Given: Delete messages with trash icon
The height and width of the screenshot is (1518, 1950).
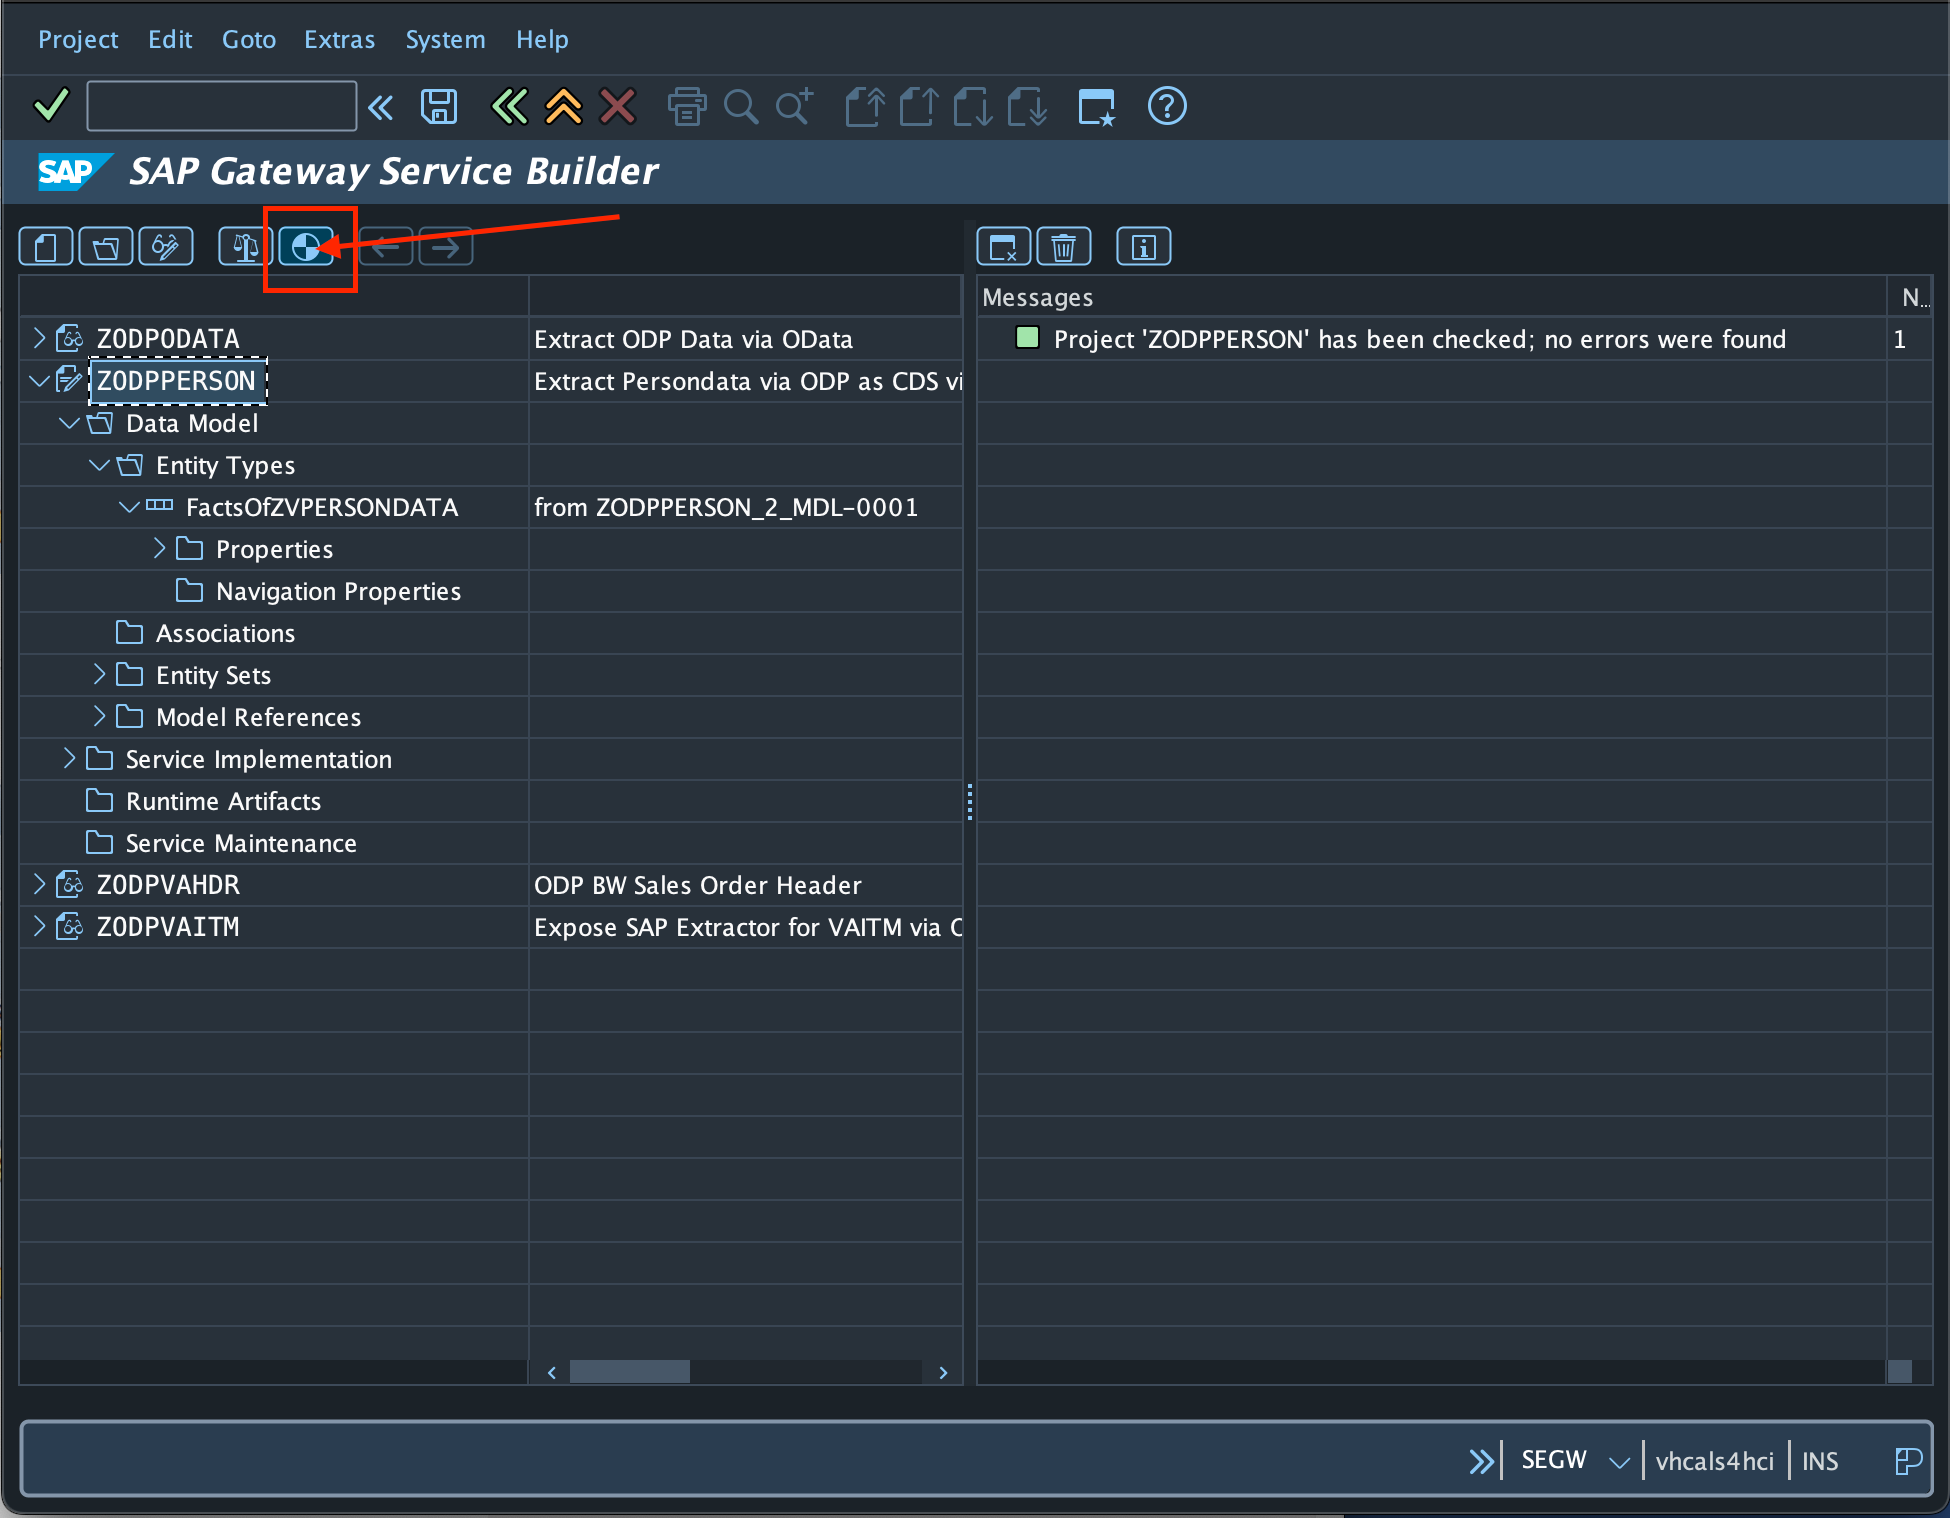Looking at the screenshot, I should pos(1064,247).
